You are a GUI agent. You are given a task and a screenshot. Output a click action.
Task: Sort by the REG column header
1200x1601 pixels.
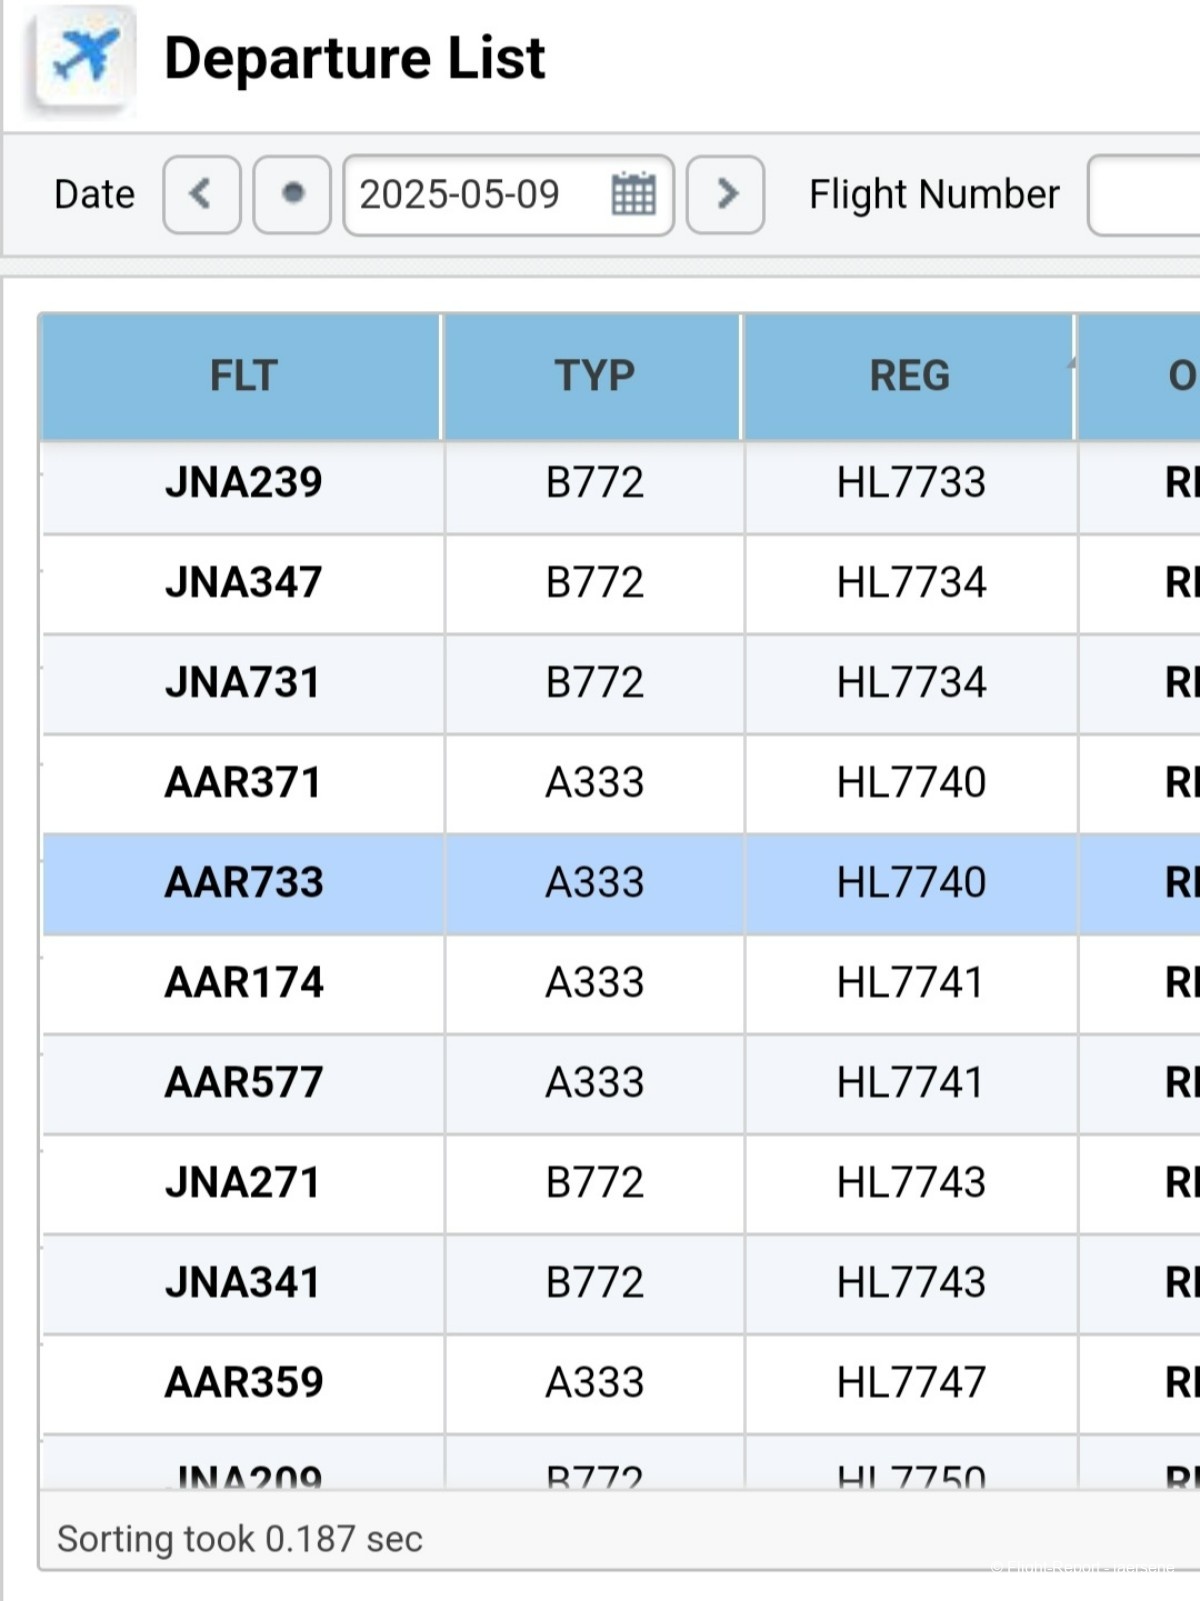909,376
